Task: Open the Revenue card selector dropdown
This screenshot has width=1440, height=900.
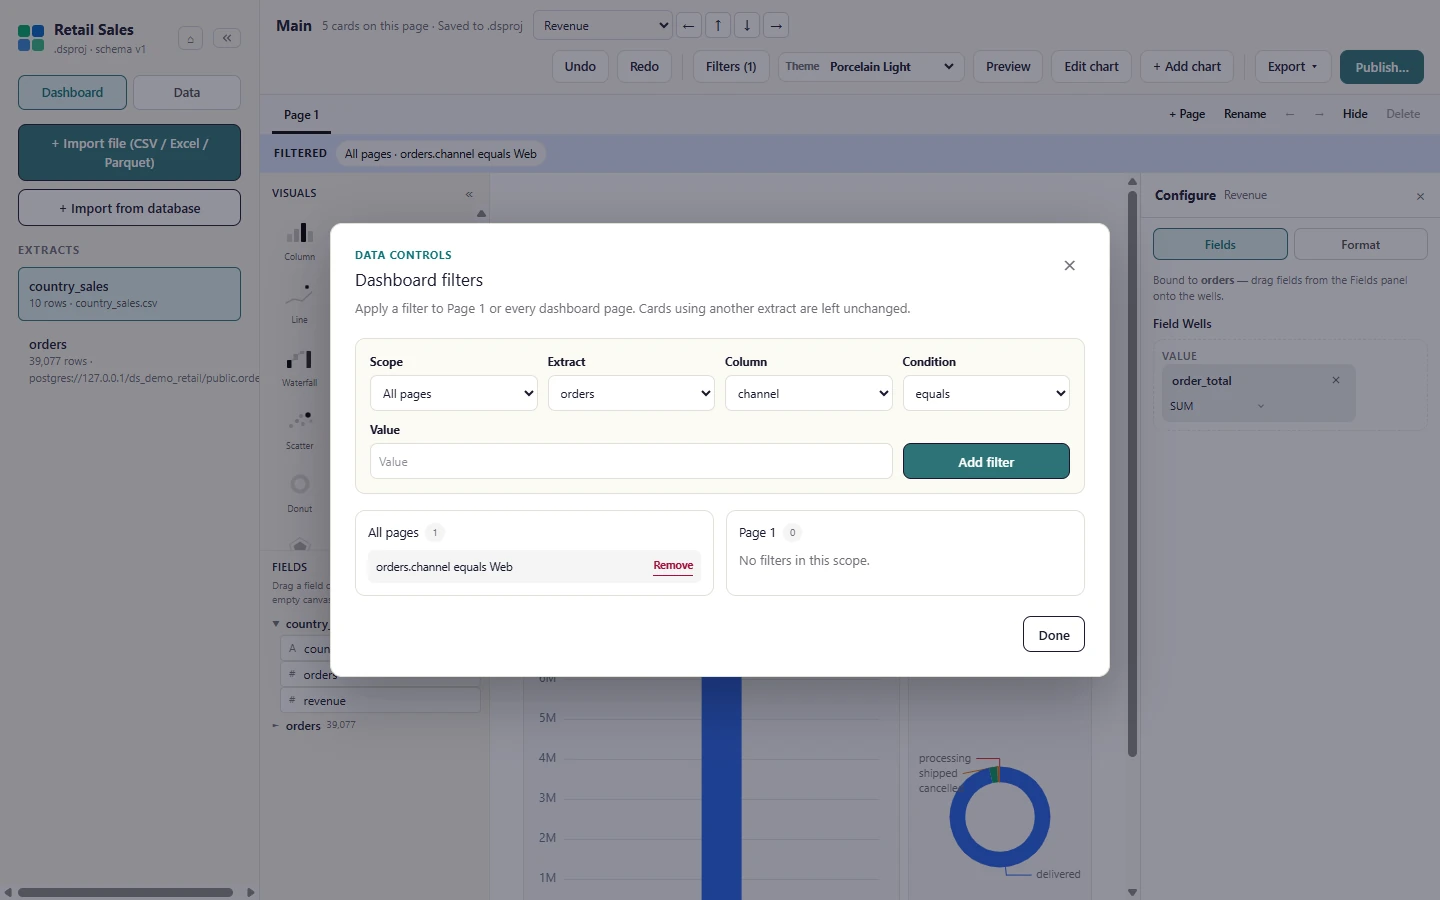Action: click(603, 26)
